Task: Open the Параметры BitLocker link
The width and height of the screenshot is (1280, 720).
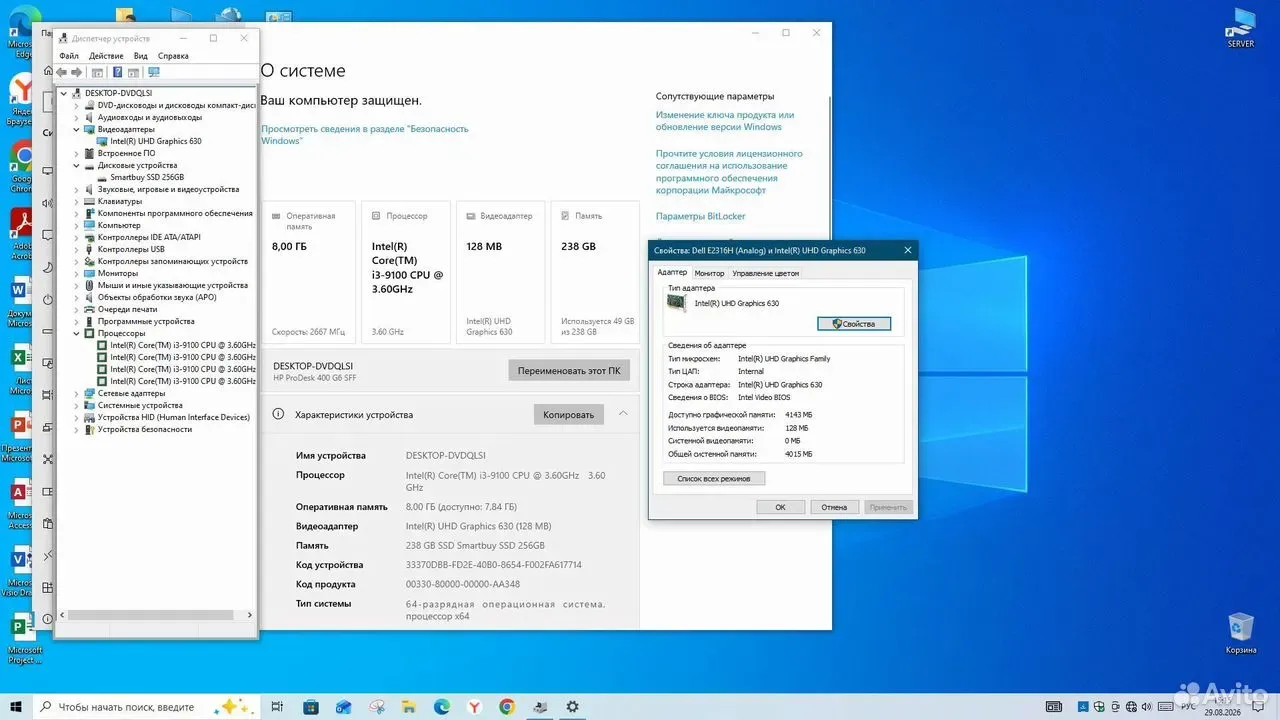Action: tap(701, 216)
